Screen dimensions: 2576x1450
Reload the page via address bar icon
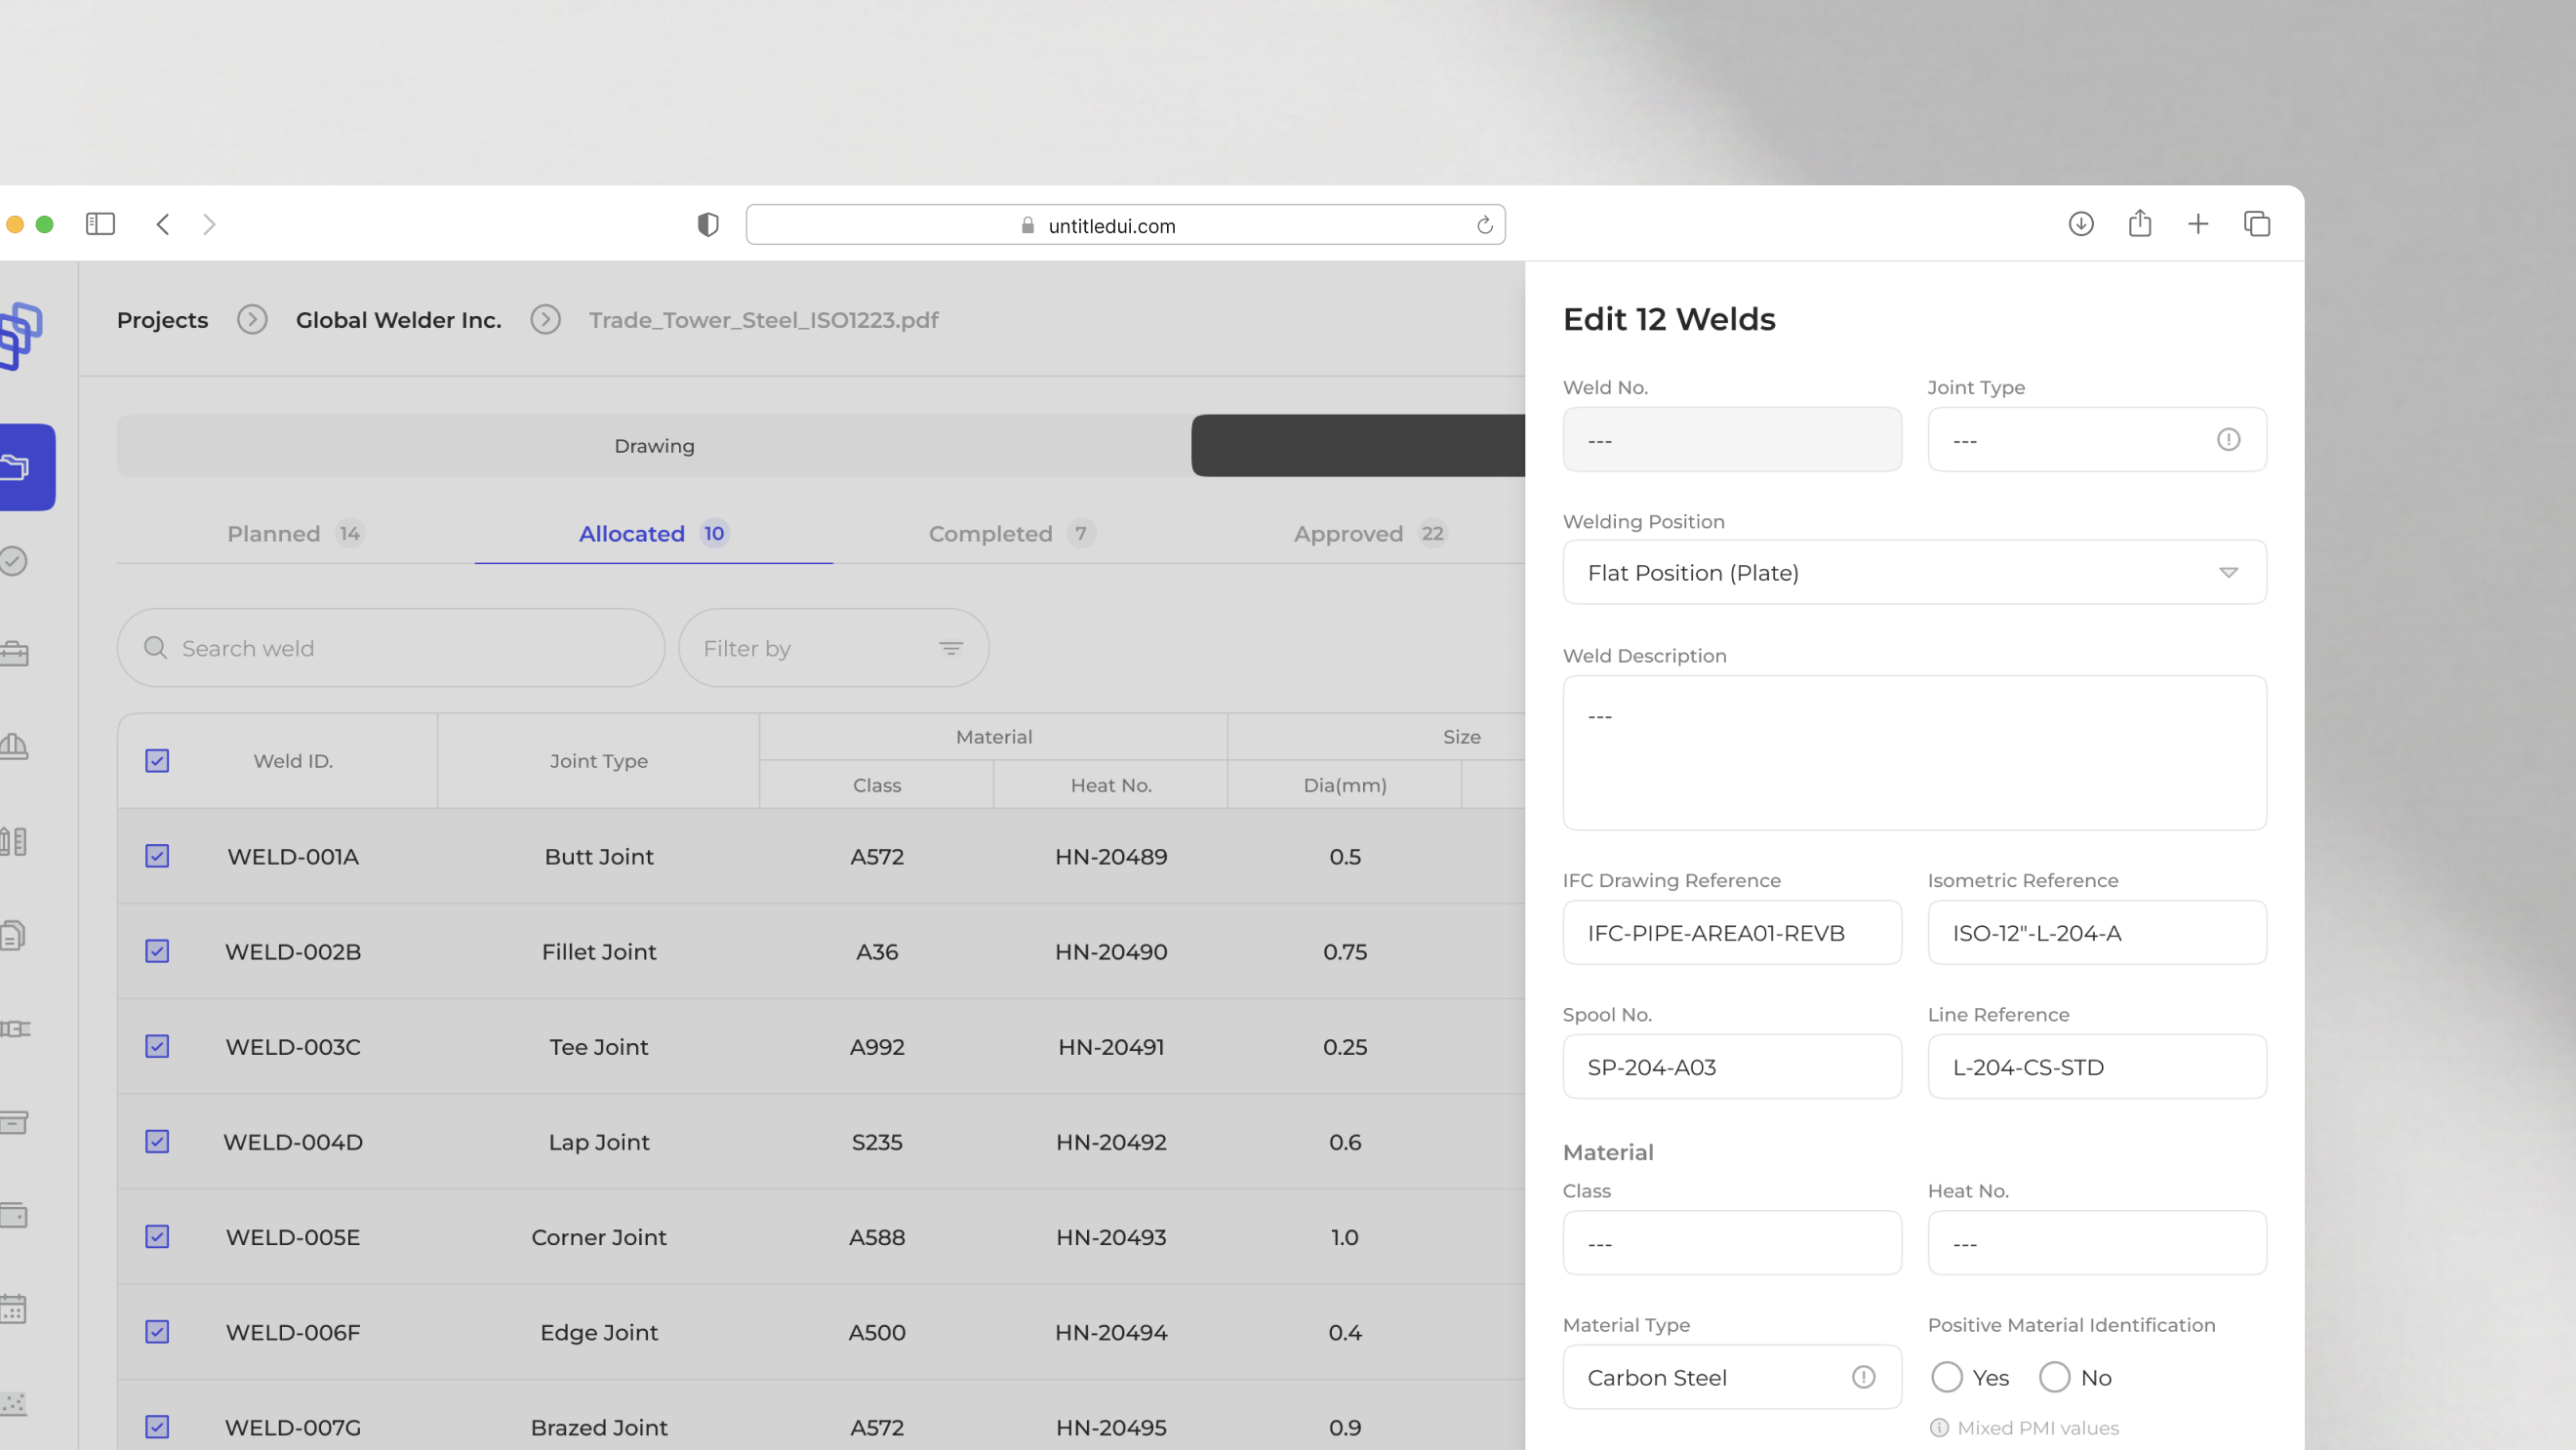[1485, 225]
